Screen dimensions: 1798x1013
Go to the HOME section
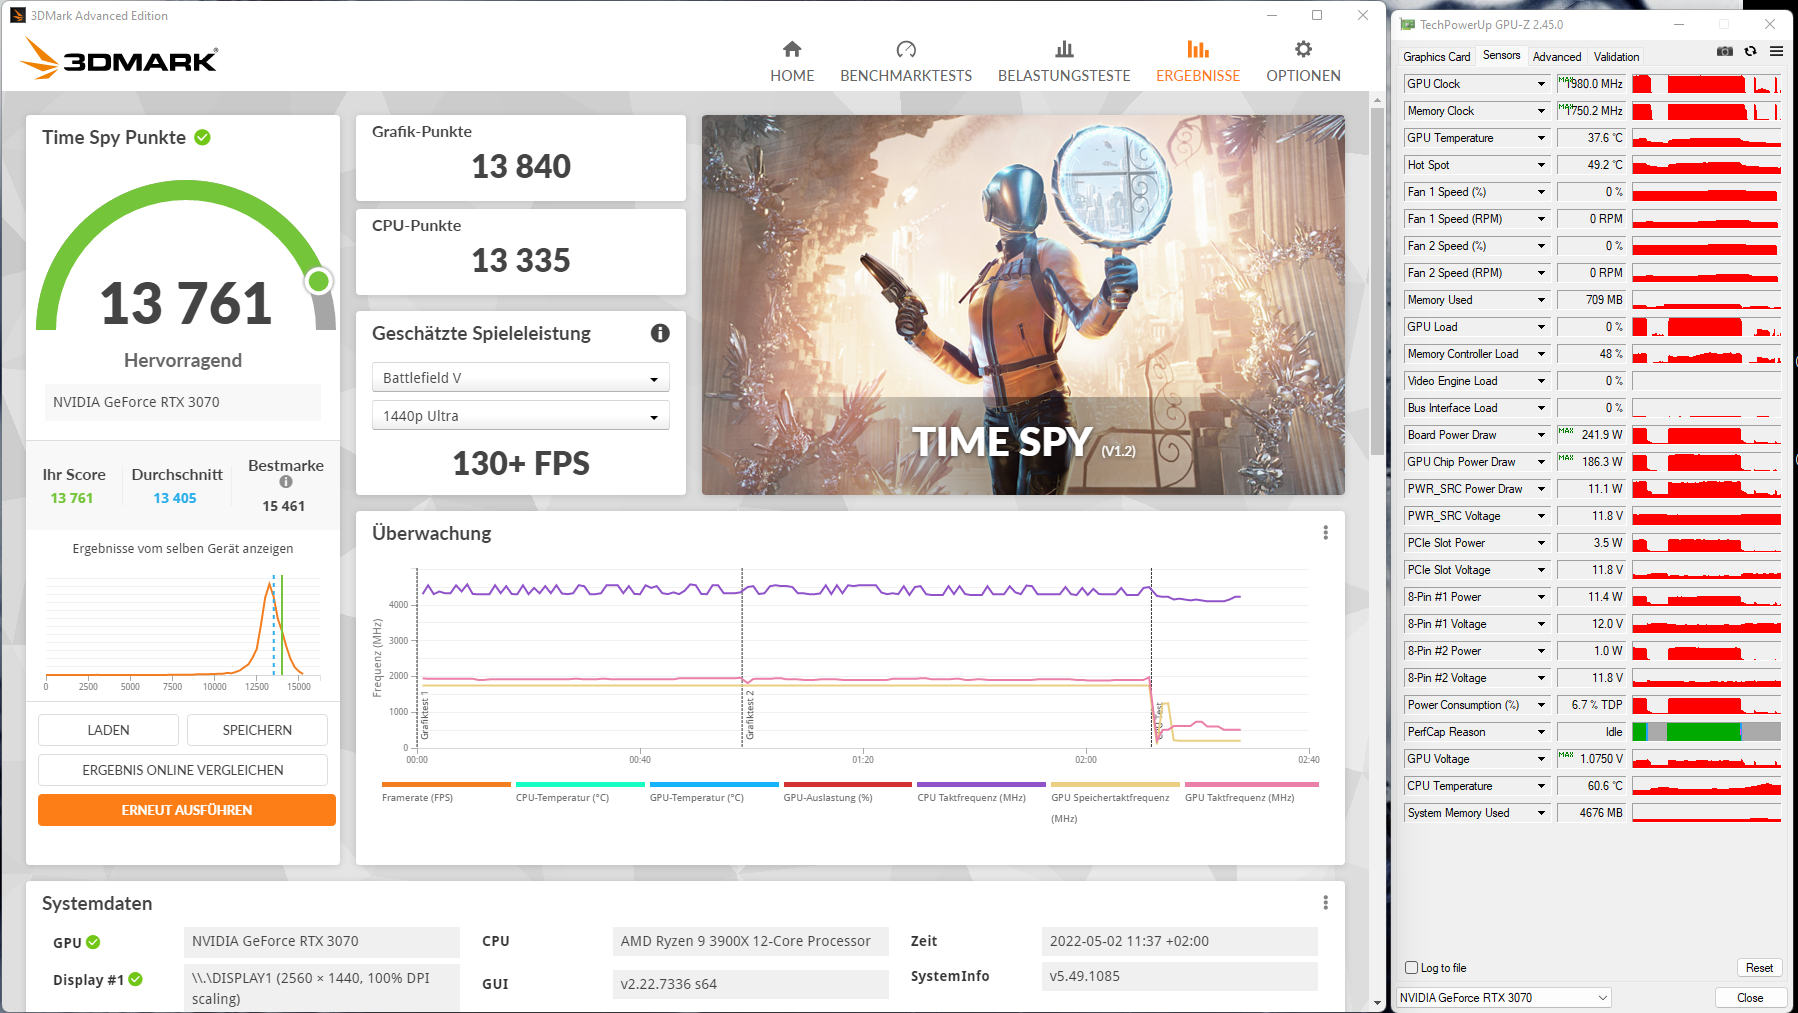coord(792,62)
